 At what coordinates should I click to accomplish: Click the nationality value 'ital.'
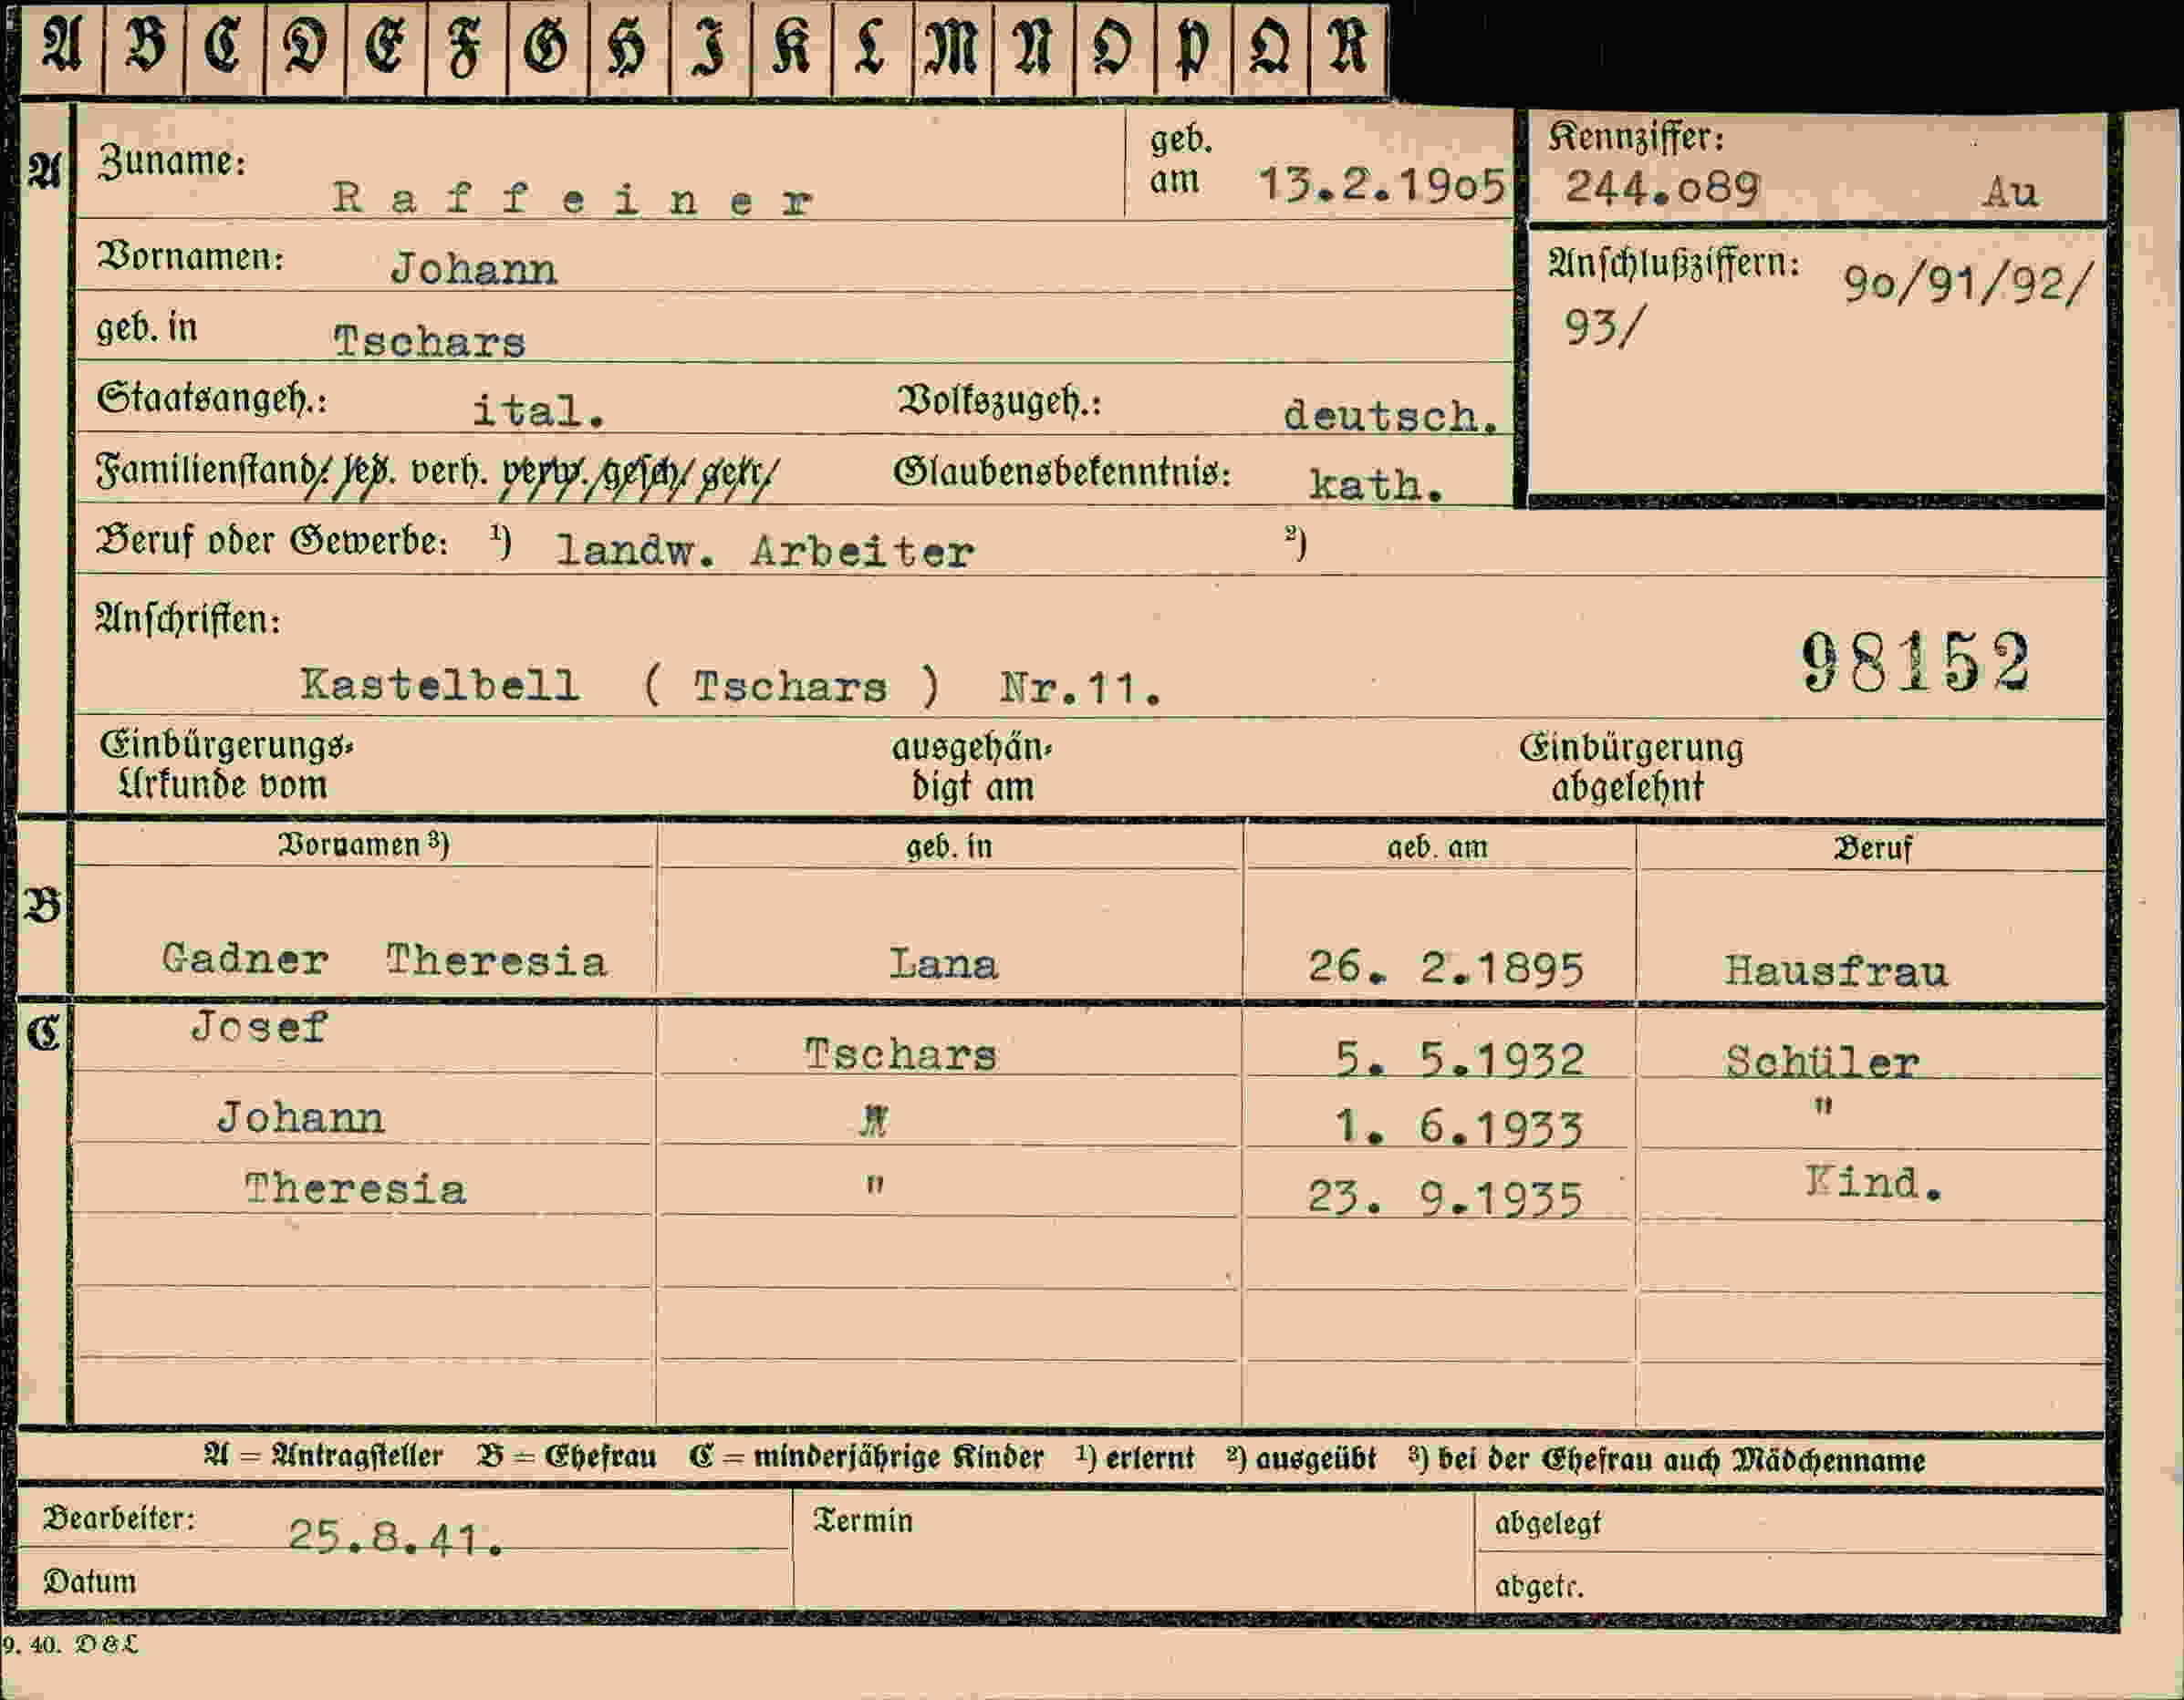coord(539,410)
